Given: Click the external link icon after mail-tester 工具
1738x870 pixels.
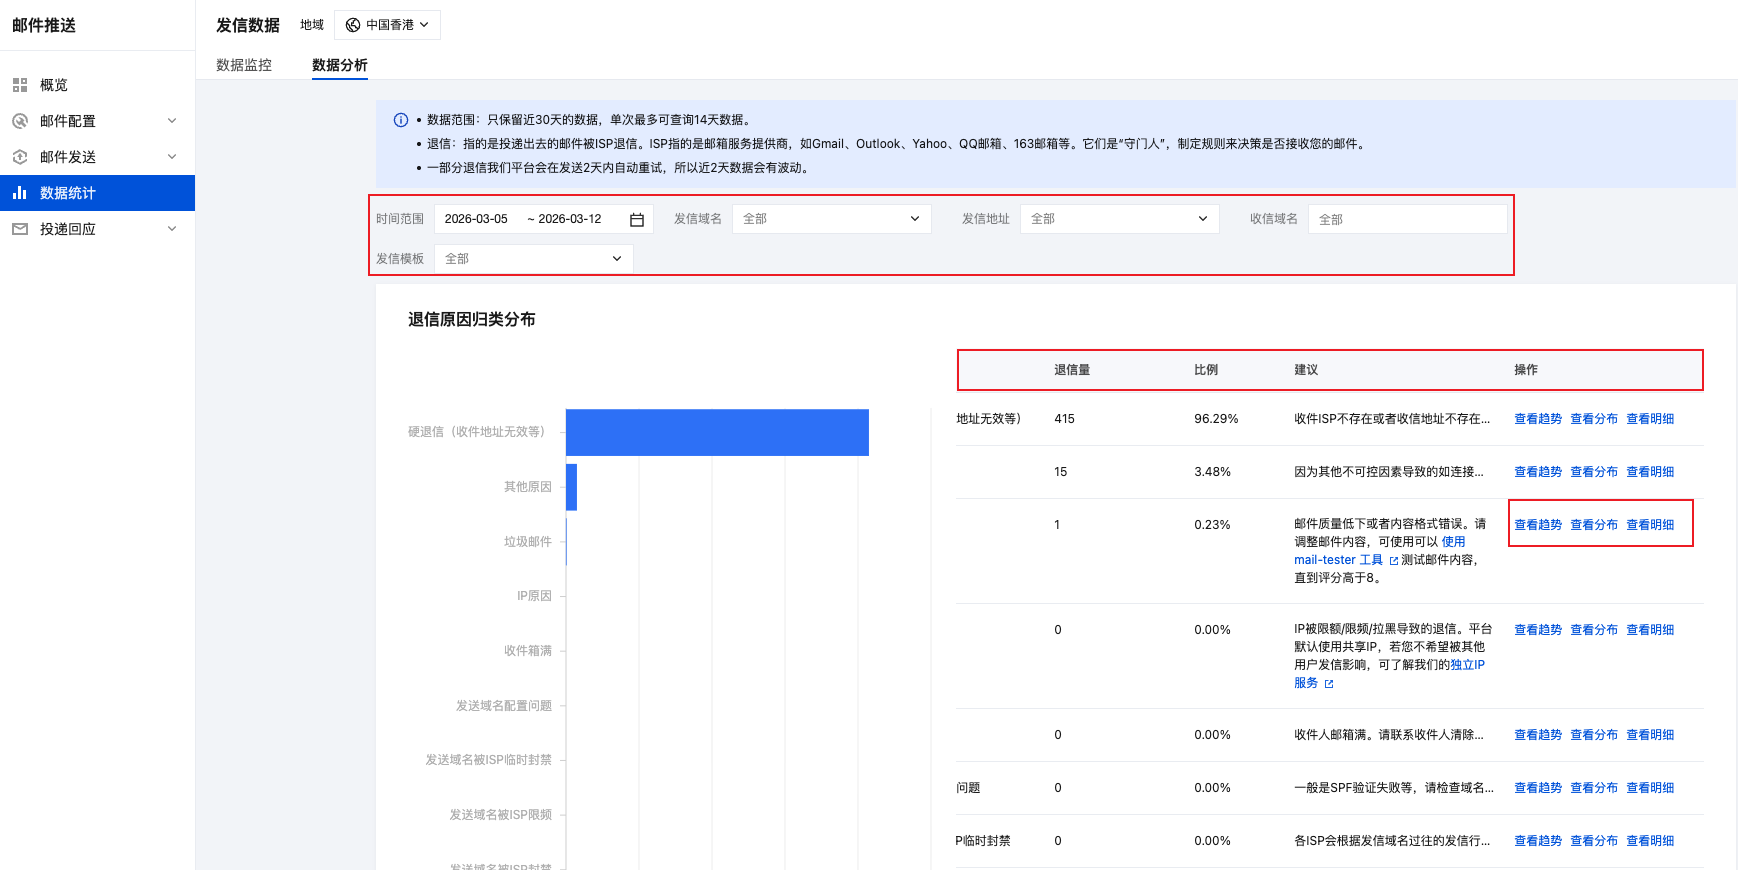Looking at the screenshot, I should (1394, 561).
